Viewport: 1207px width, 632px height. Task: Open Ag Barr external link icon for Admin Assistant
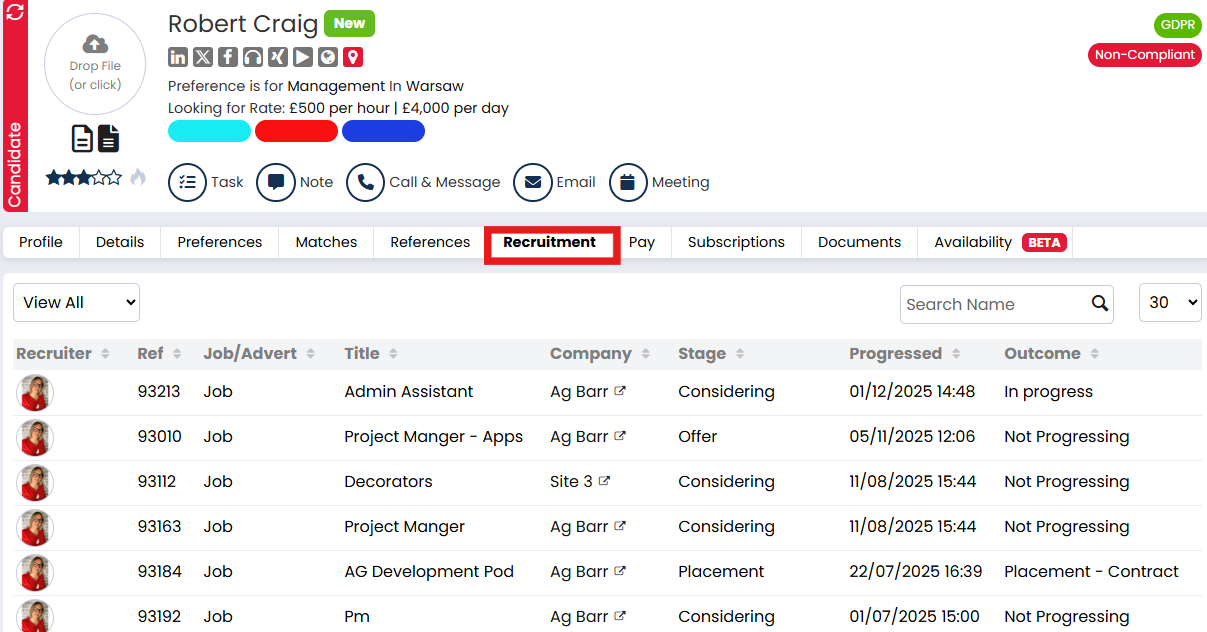click(x=620, y=391)
